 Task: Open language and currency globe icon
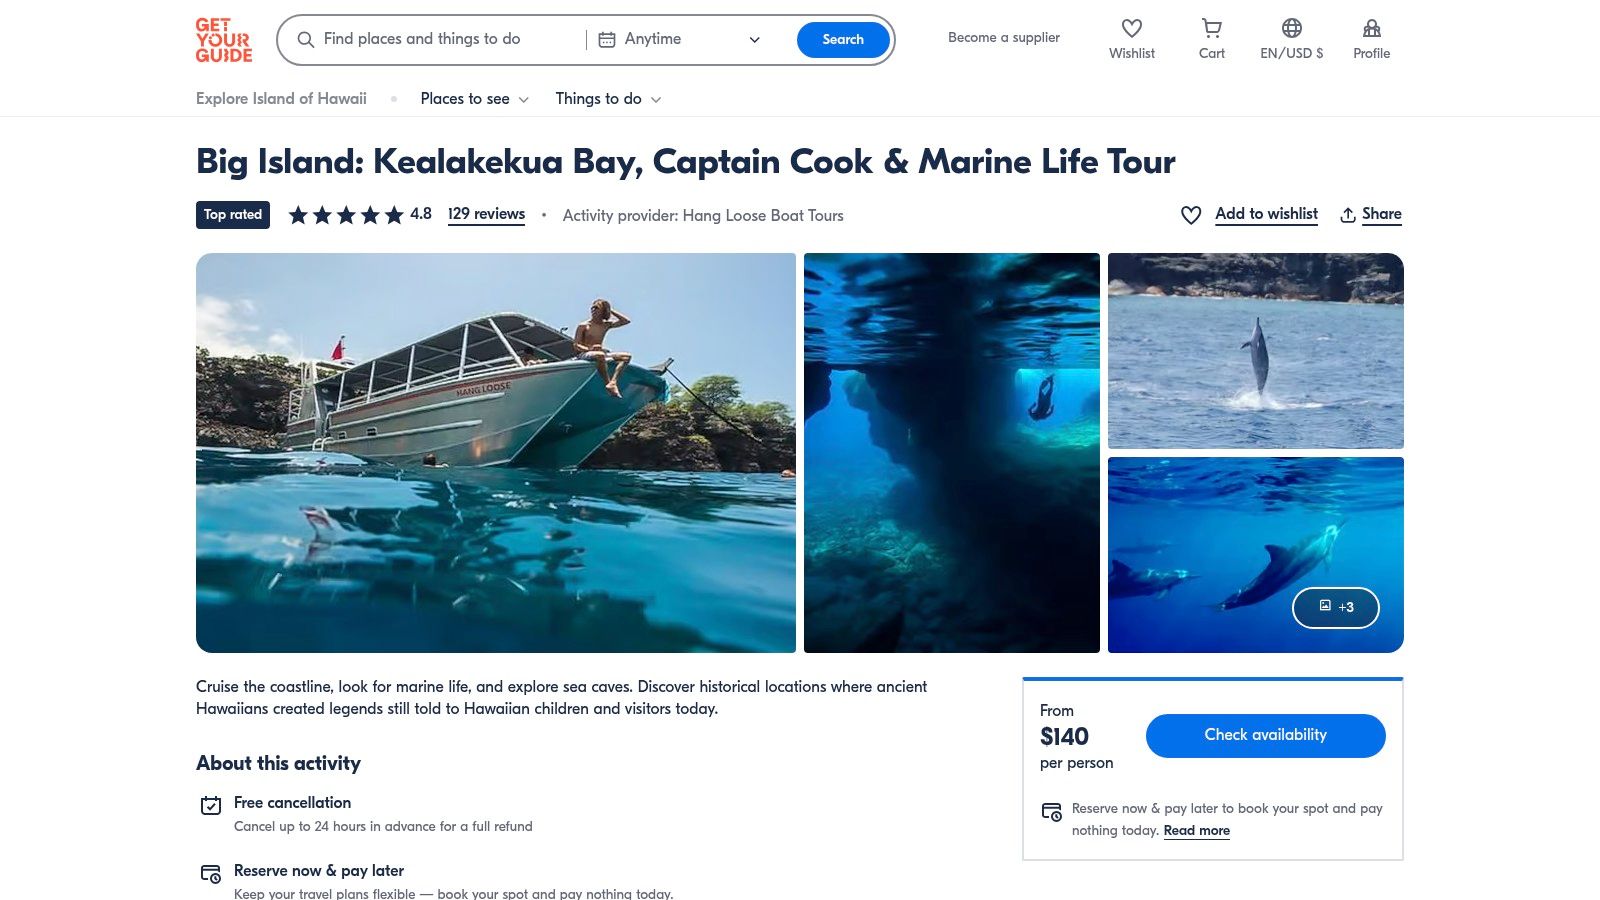pos(1291,29)
